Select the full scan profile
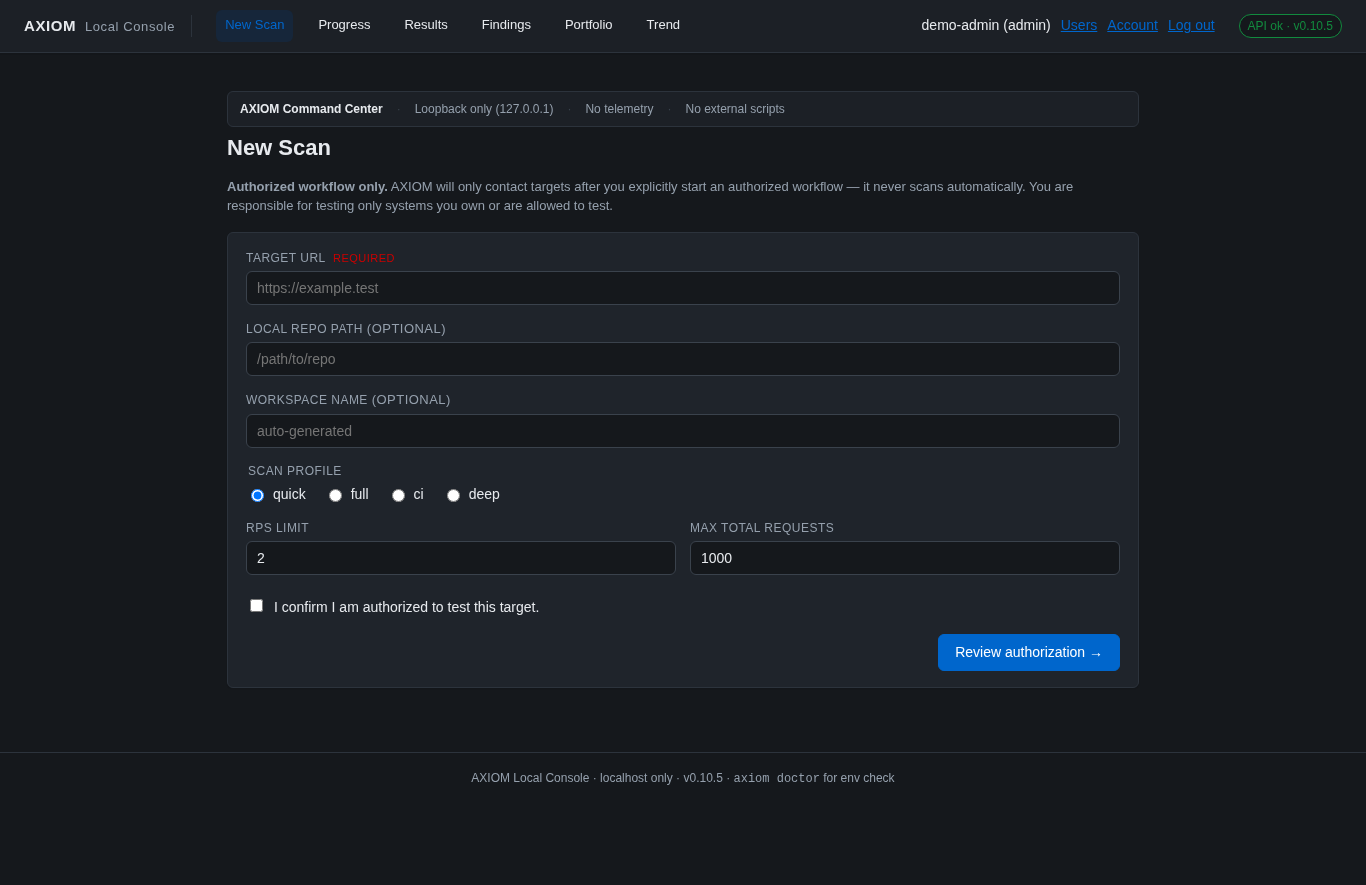 pos(336,495)
